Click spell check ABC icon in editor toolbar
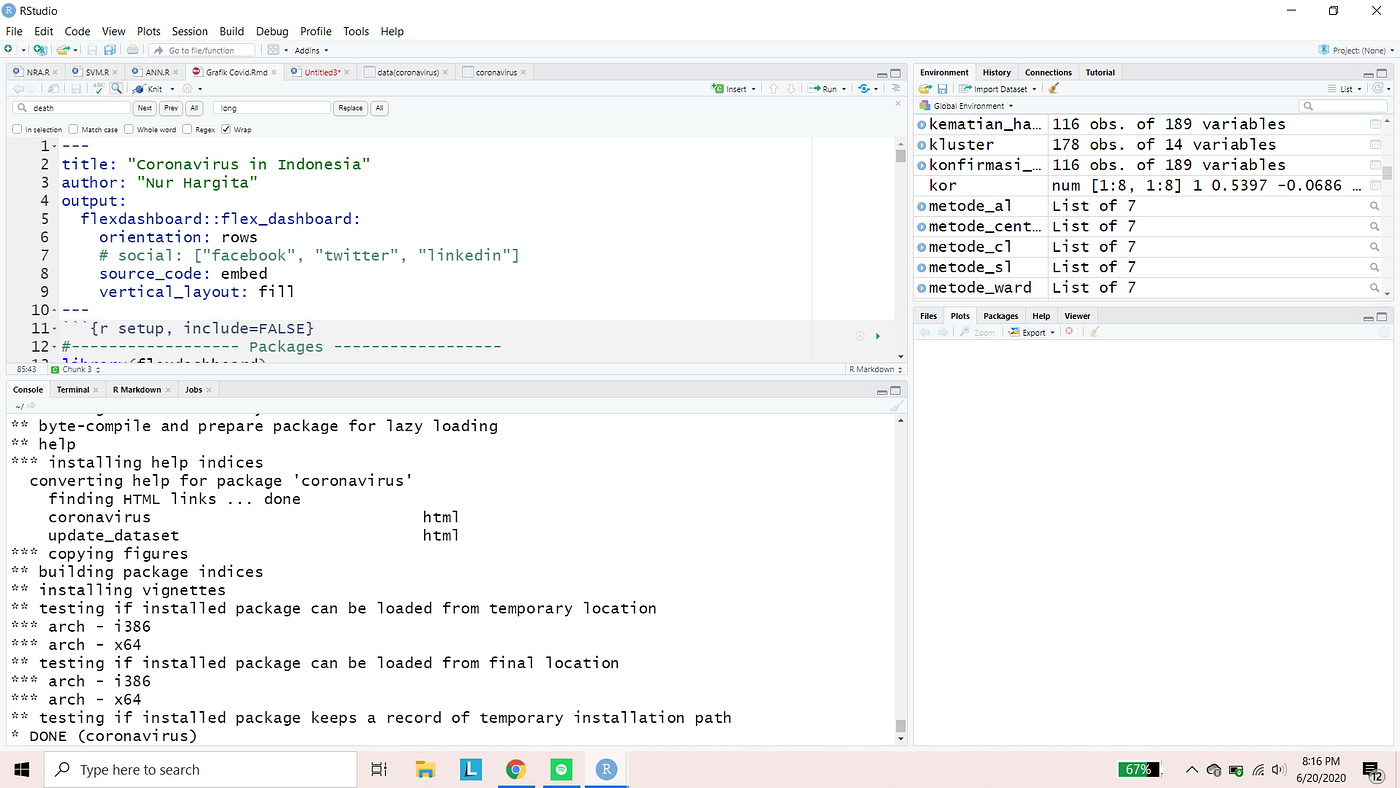 coord(99,89)
